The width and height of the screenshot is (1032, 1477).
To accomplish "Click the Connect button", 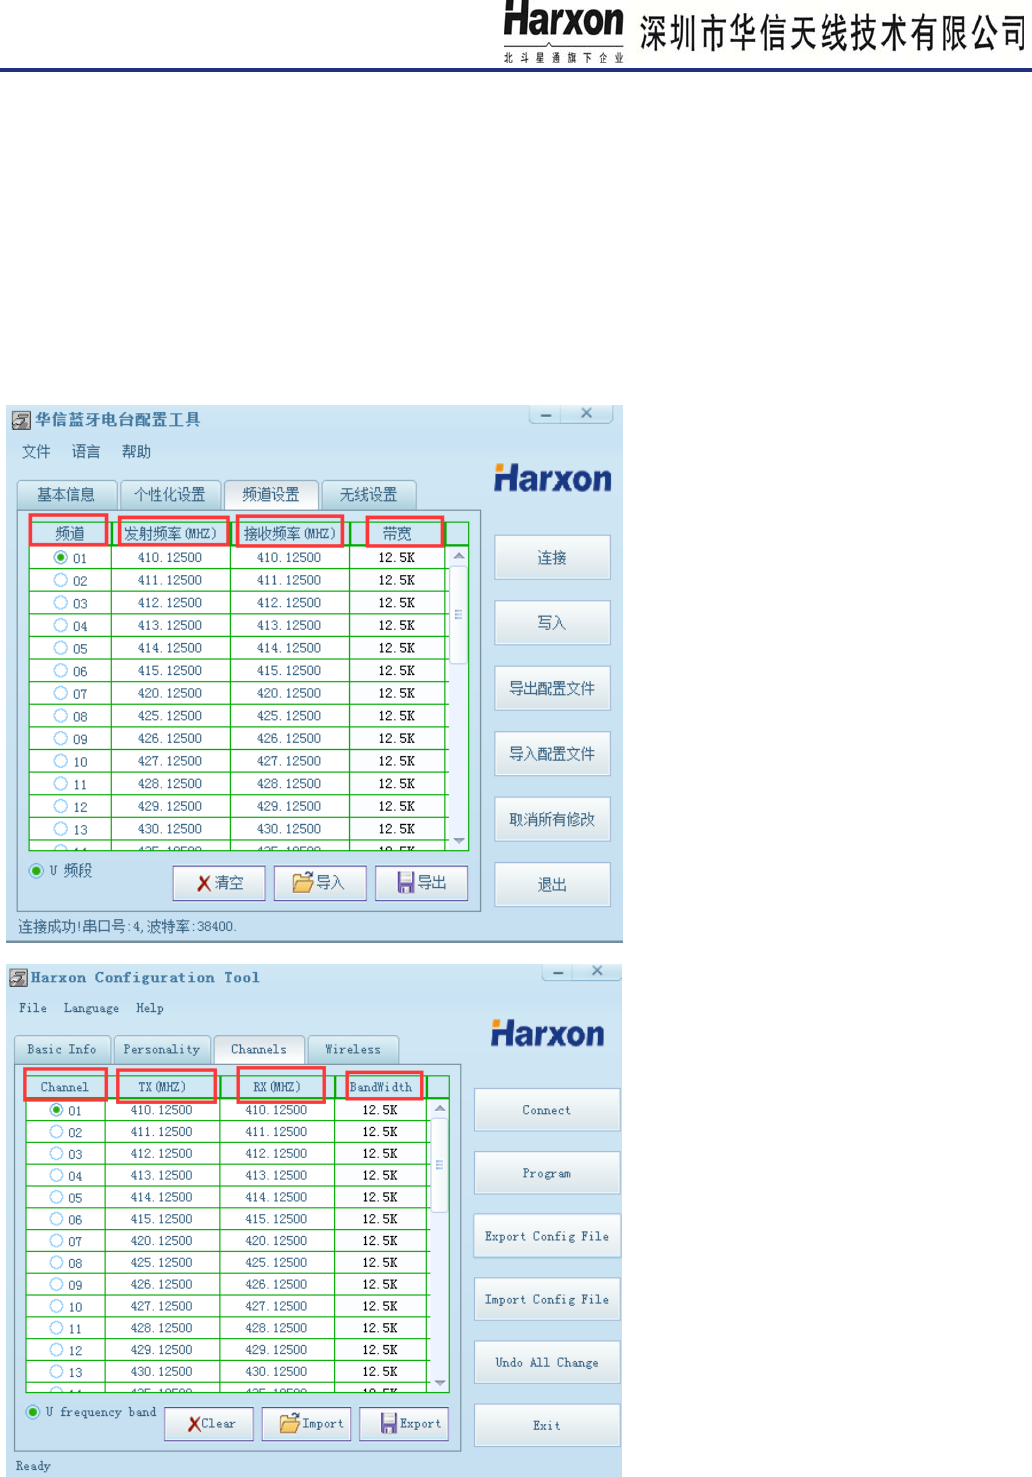I will (x=547, y=1110).
